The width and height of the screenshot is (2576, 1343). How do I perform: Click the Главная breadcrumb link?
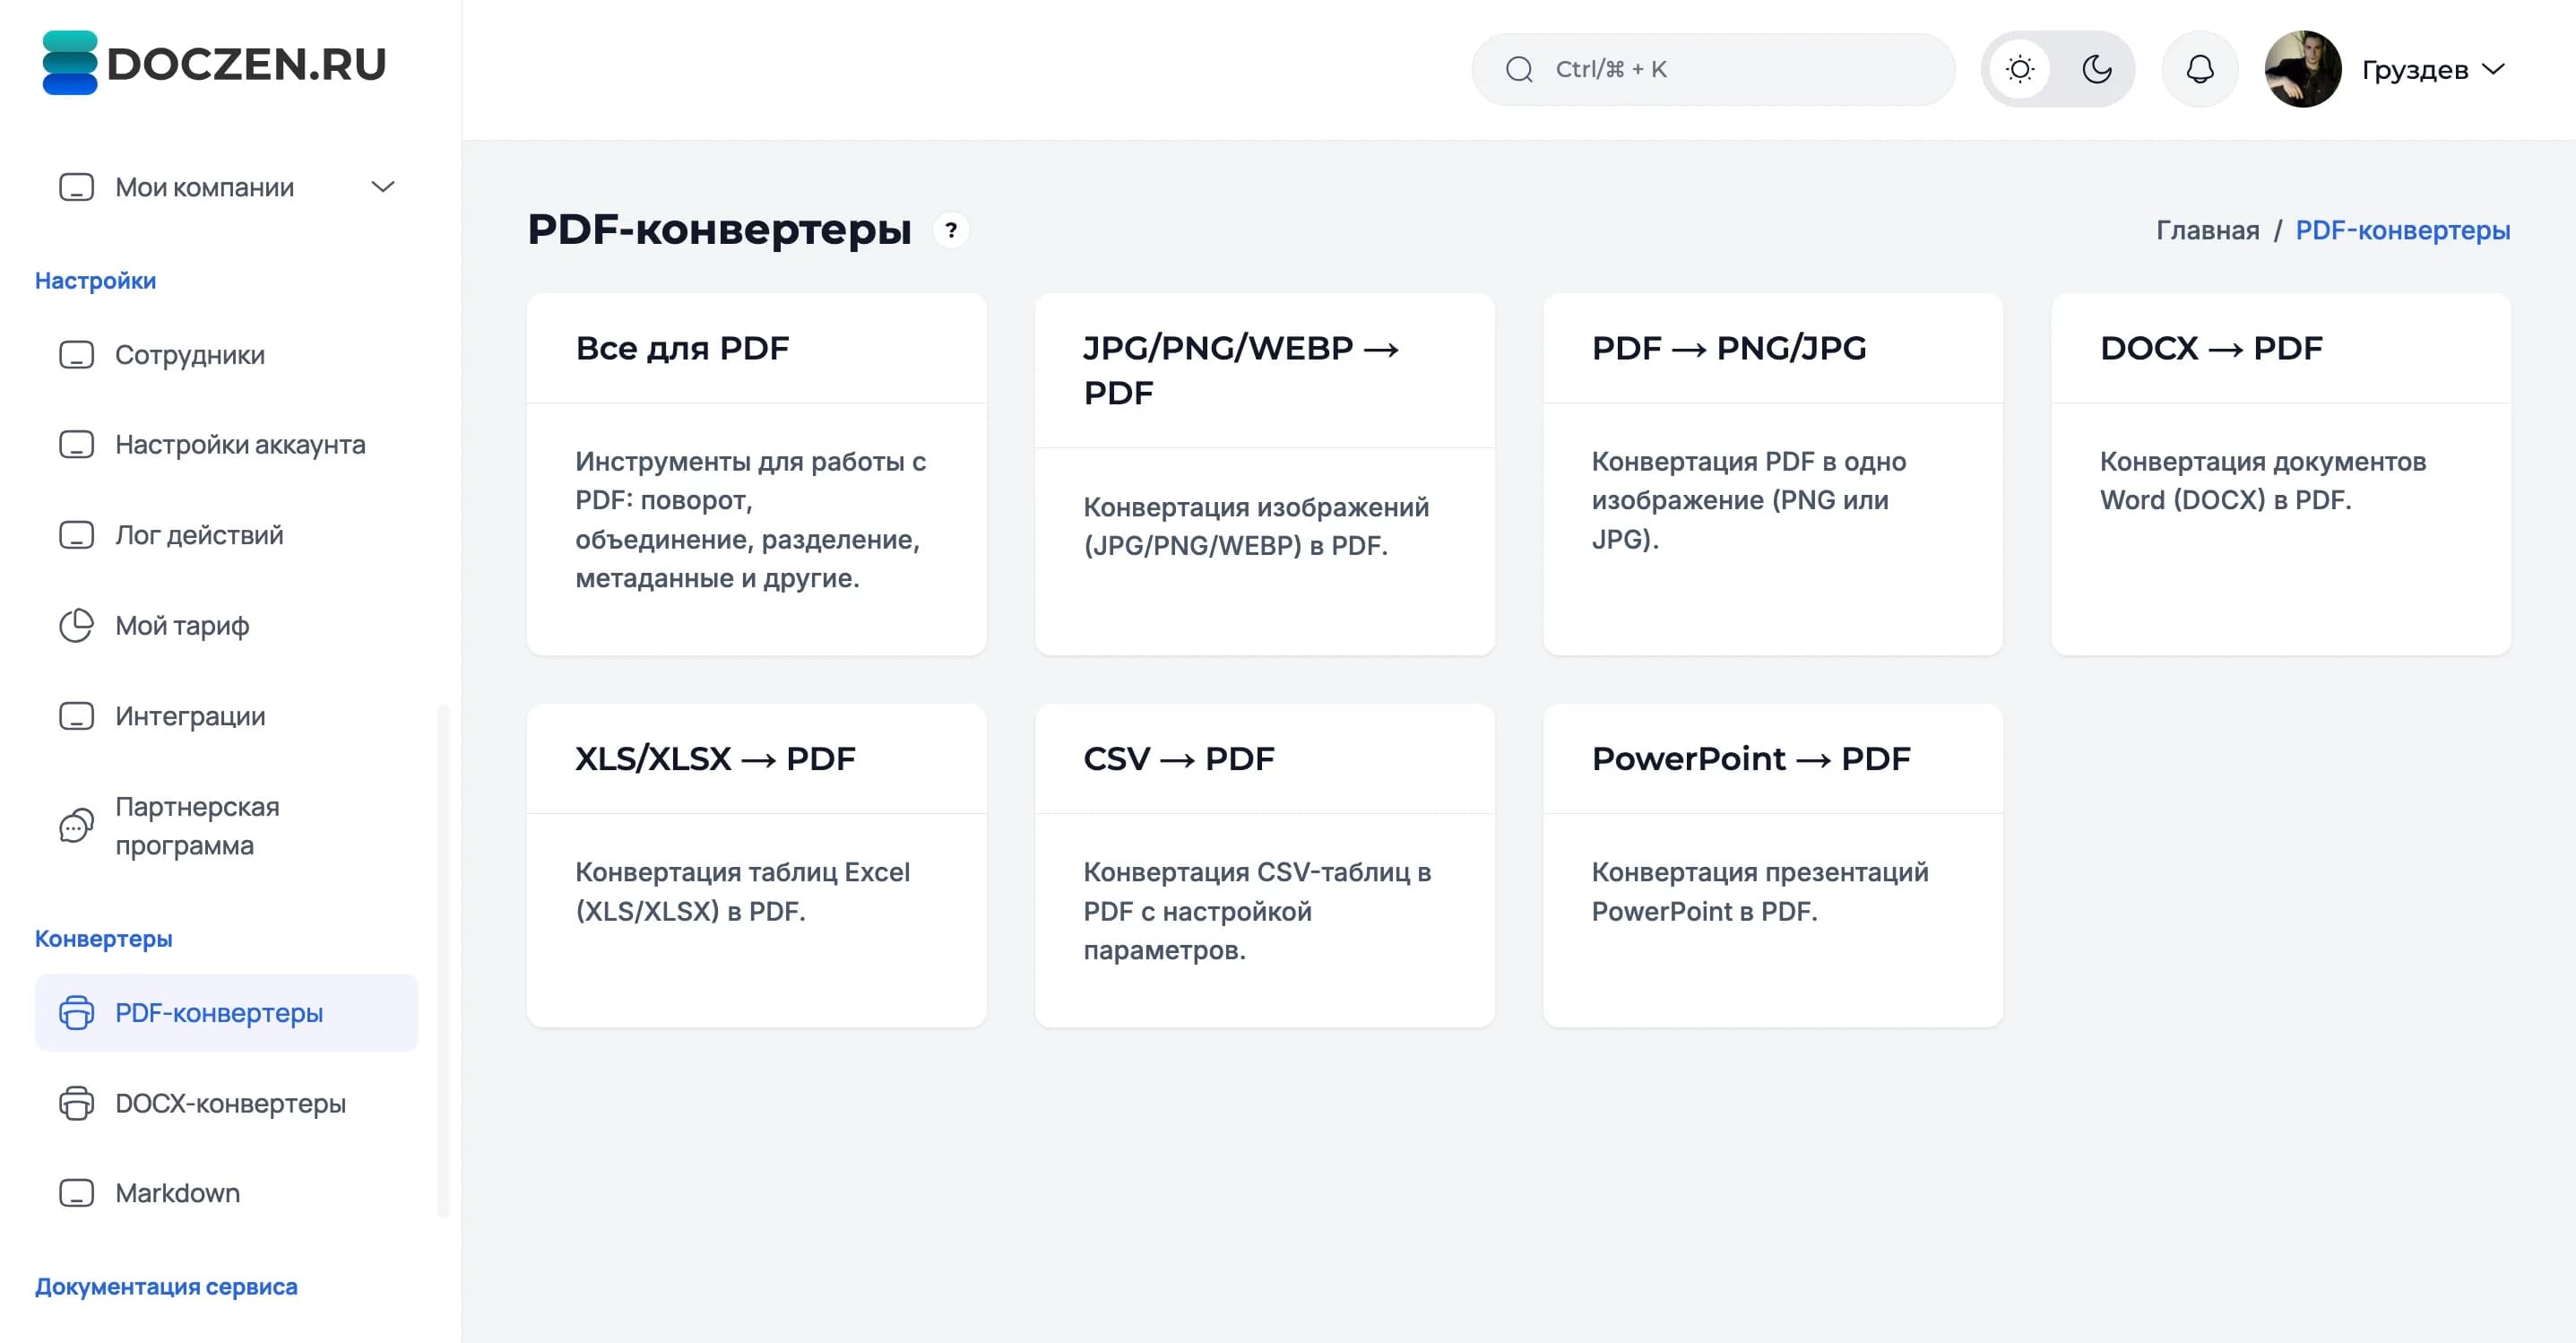2207,230
